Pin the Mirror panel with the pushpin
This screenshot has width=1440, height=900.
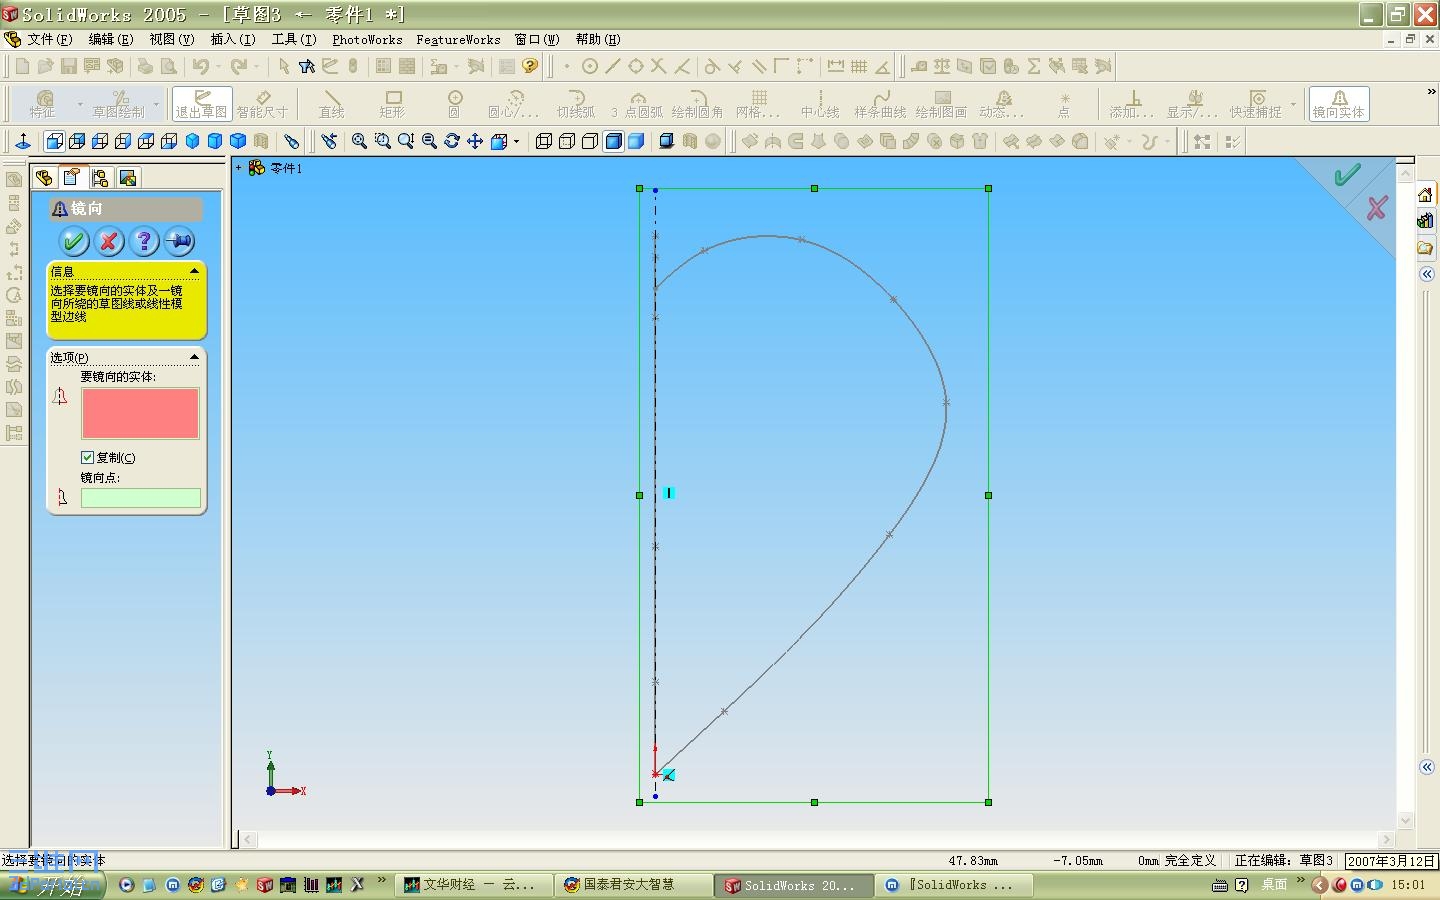point(180,241)
